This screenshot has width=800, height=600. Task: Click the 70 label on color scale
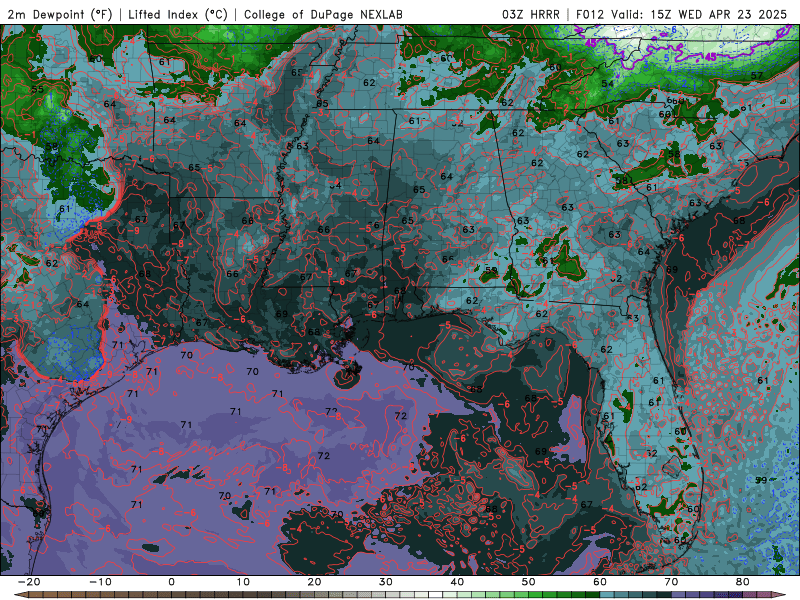point(671,582)
